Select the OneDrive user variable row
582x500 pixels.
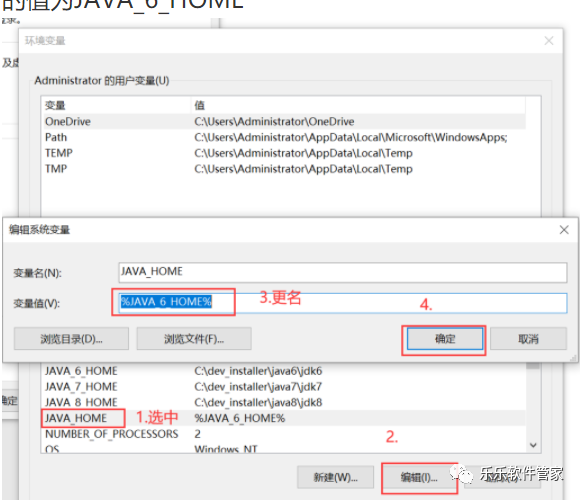[283, 121]
